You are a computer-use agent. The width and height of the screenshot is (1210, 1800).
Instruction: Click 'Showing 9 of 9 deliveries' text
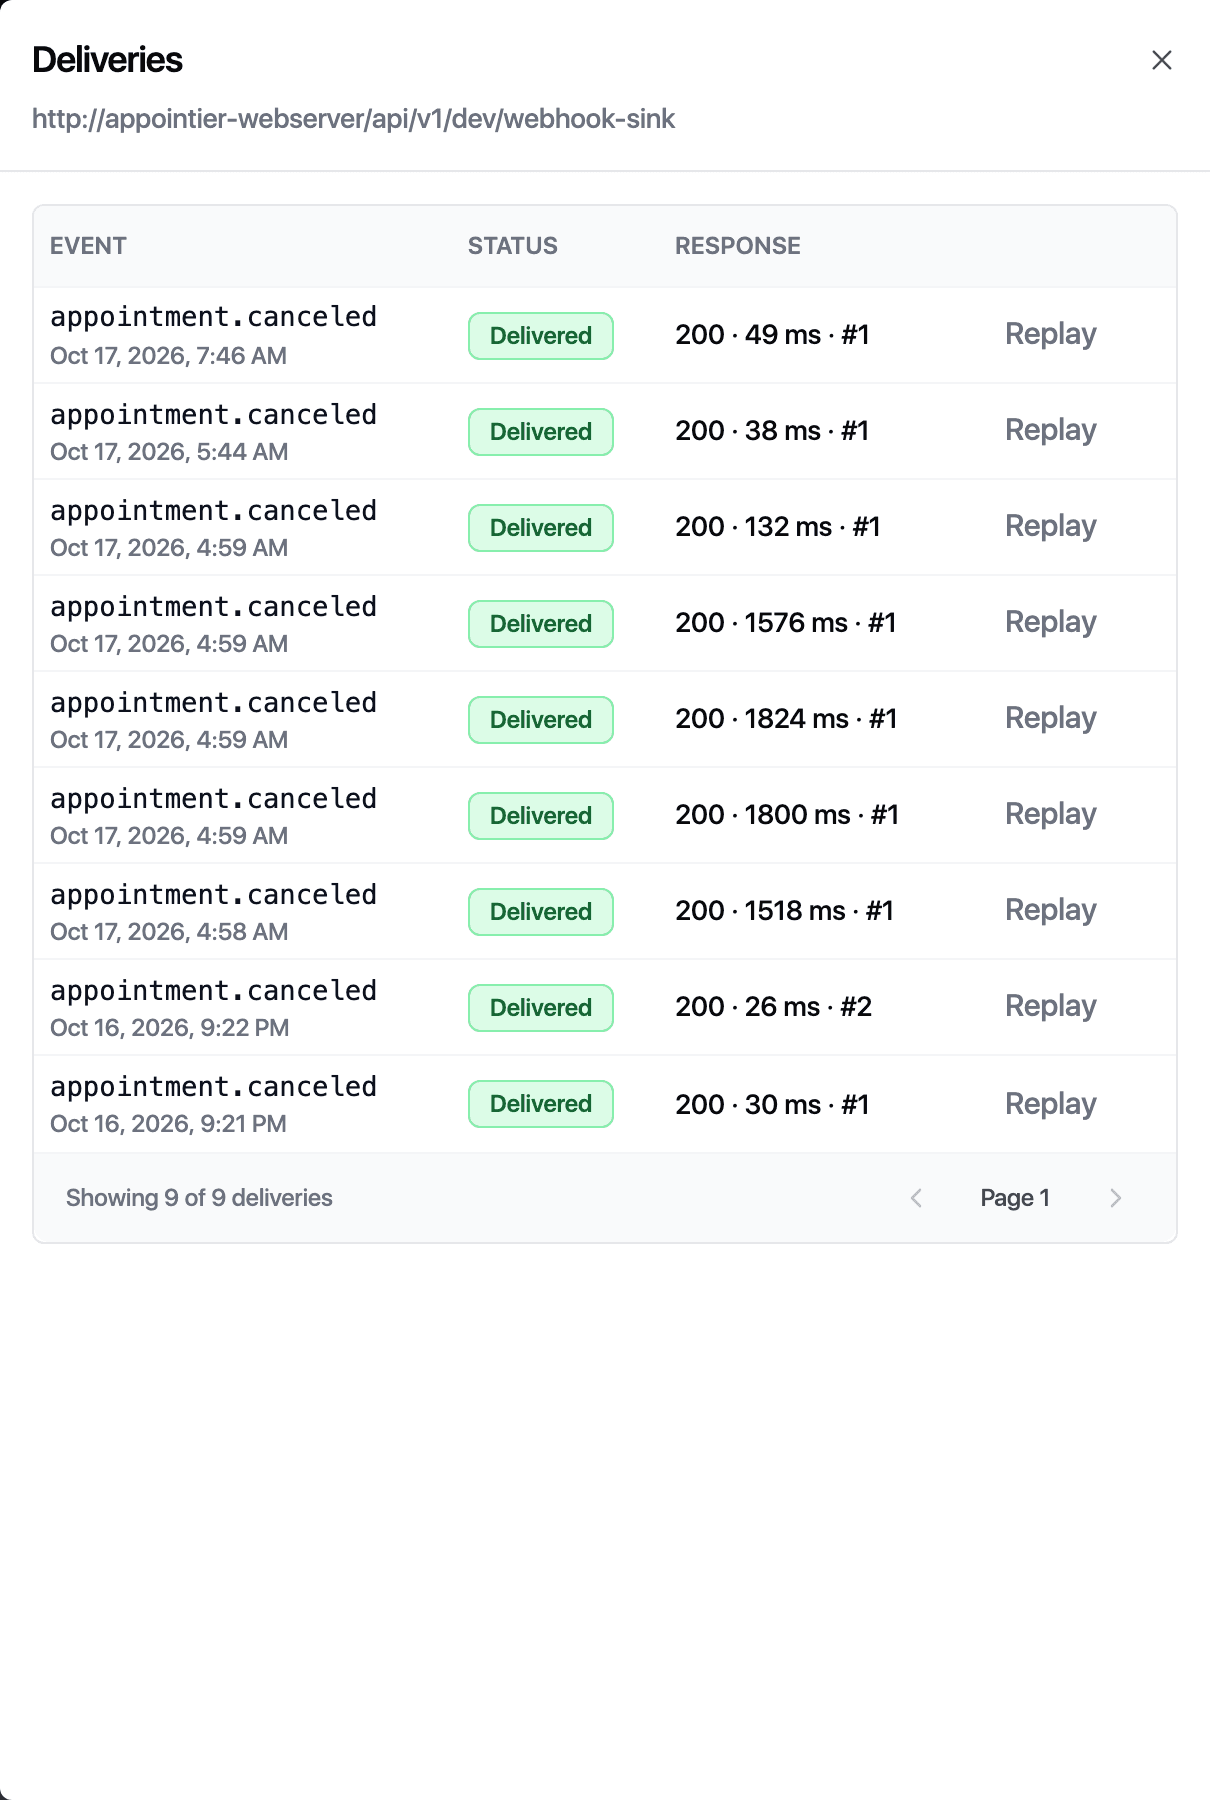pos(199,1198)
